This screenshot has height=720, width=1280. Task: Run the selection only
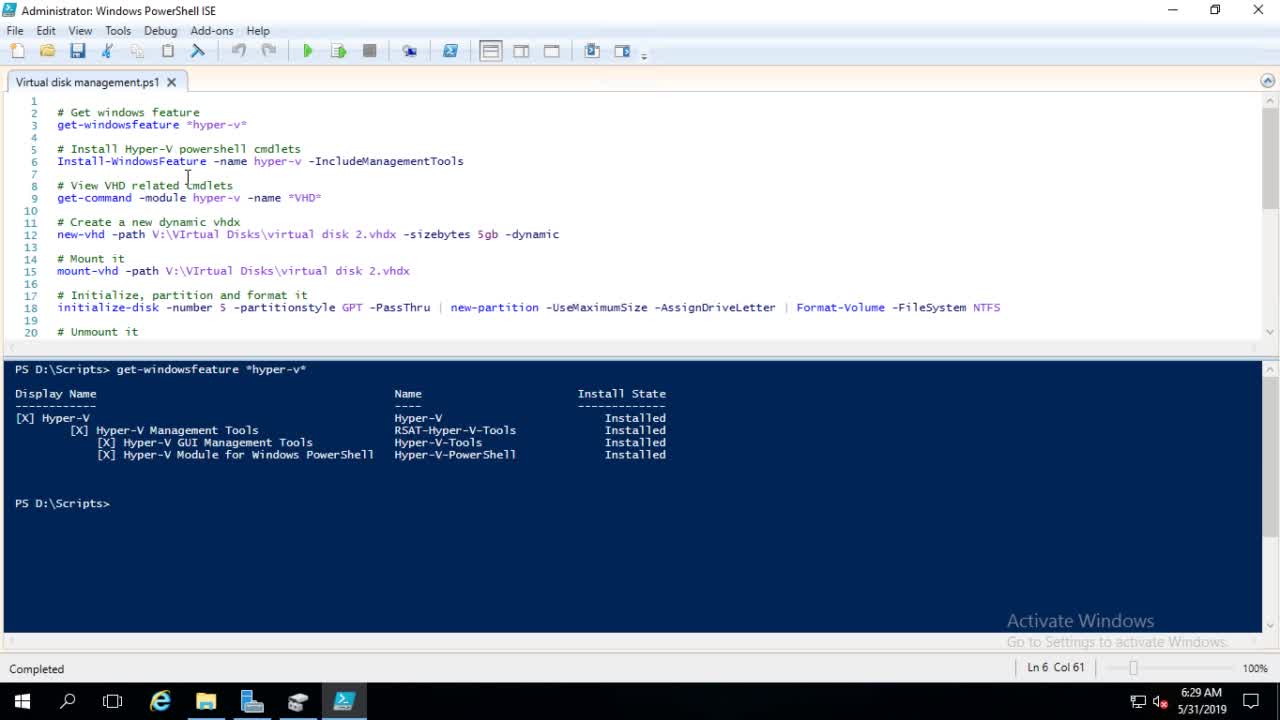[339, 51]
